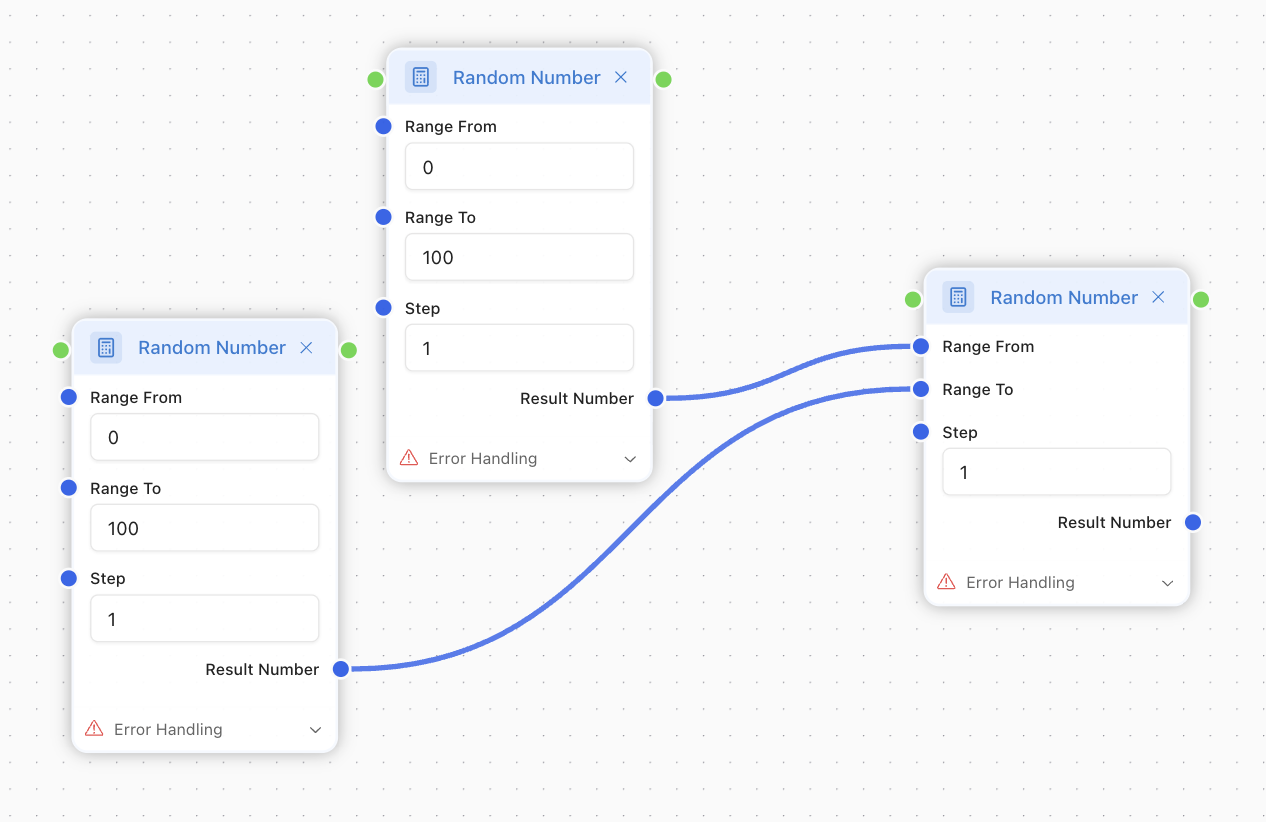Click the rightmost node's Result Number output port
The image size is (1266, 822).
1192,522
